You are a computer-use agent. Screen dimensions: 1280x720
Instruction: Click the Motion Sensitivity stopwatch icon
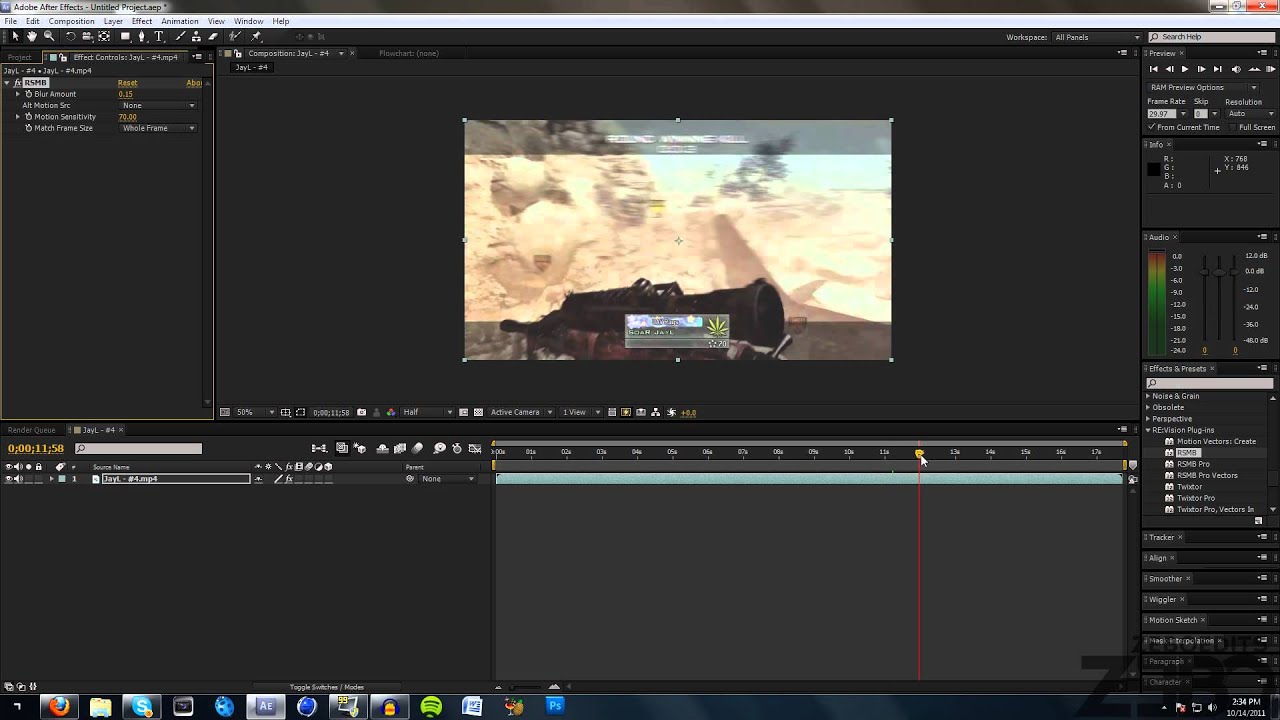click(x=29, y=117)
